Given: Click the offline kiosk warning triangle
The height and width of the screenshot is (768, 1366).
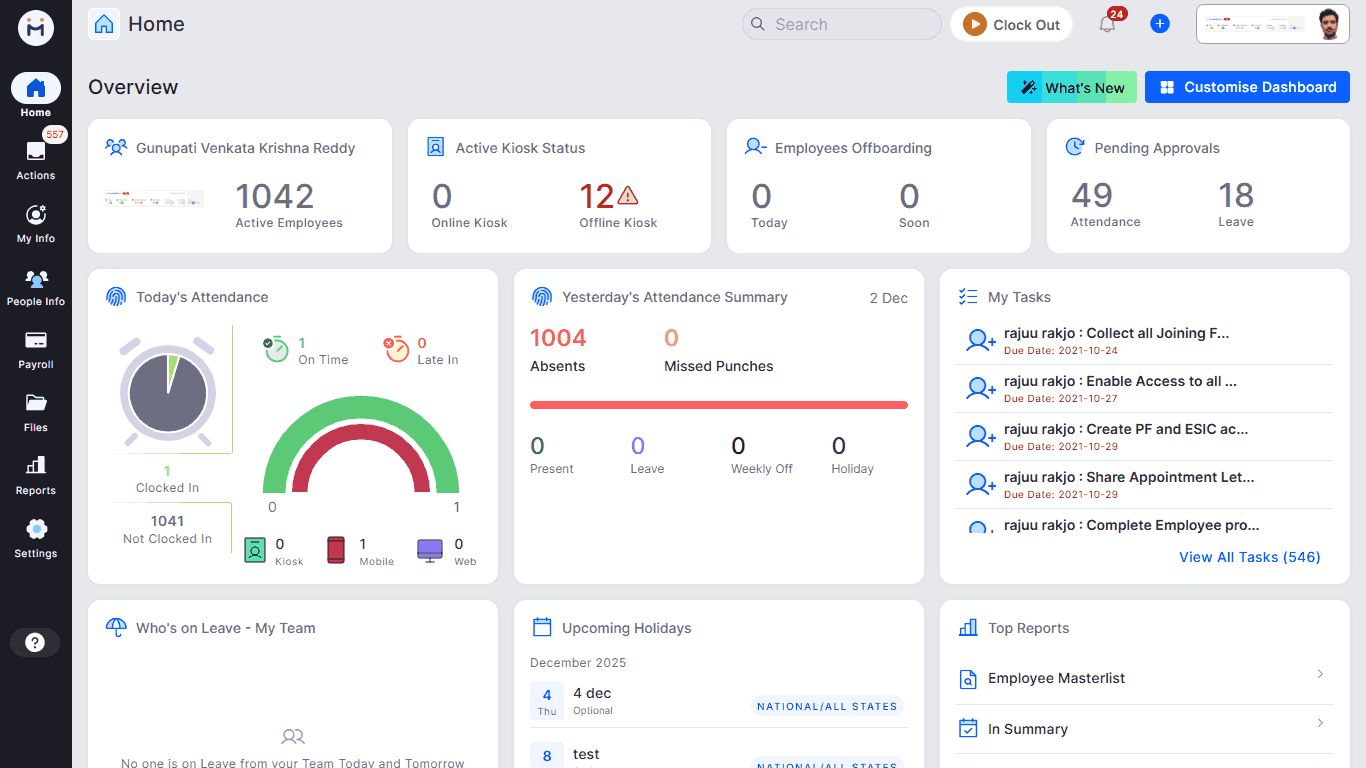Looking at the screenshot, I should [x=627, y=194].
